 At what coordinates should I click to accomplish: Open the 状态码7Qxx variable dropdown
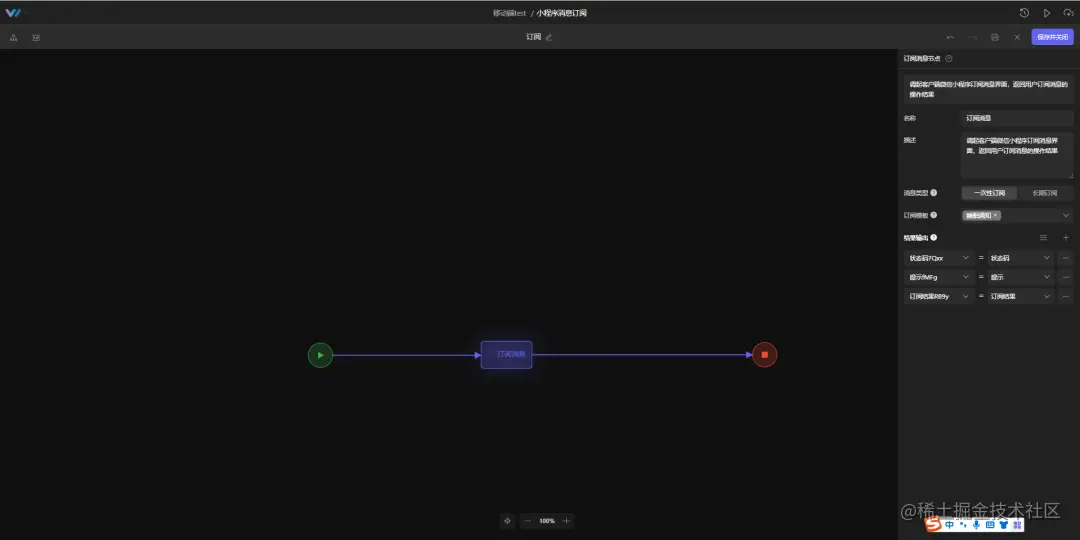938,258
